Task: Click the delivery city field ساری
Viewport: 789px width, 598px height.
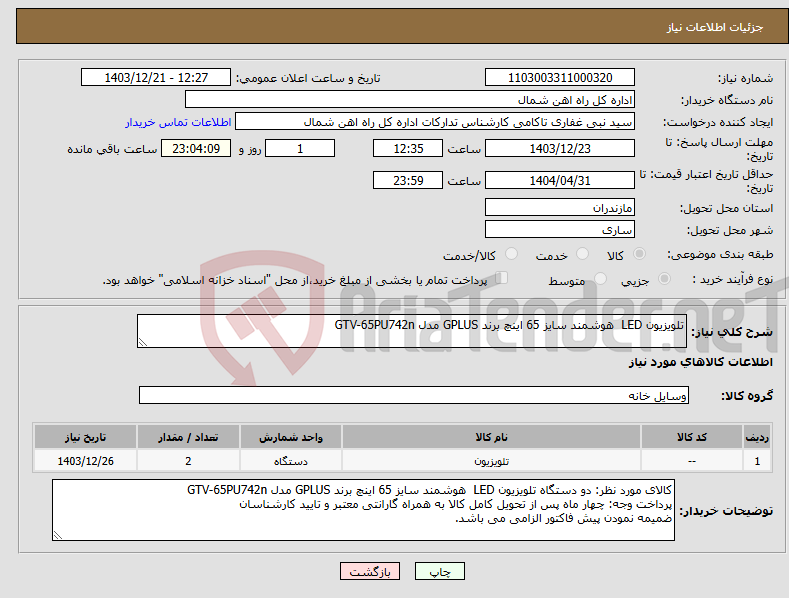Action: pos(560,230)
